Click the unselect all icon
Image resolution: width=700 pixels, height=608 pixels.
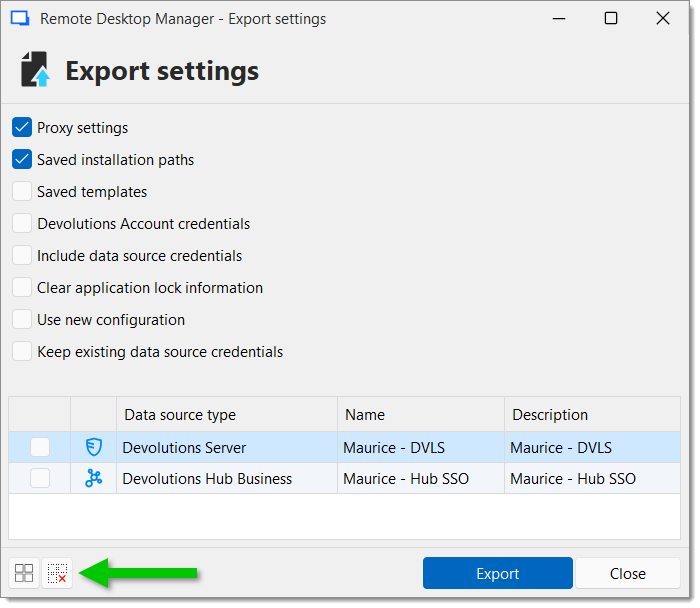pyautogui.click(x=58, y=573)
